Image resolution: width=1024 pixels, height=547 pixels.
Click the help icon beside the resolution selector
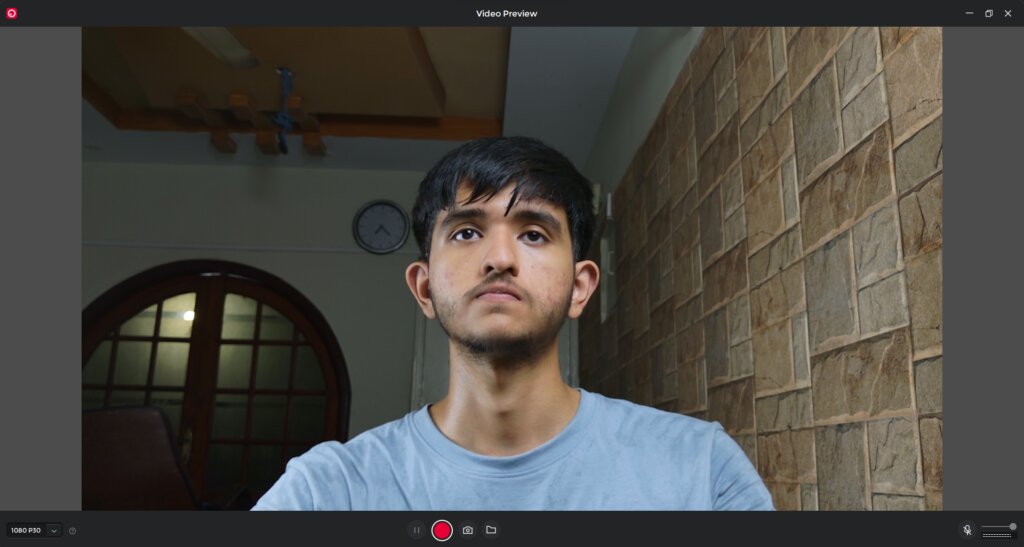[72, 531]
